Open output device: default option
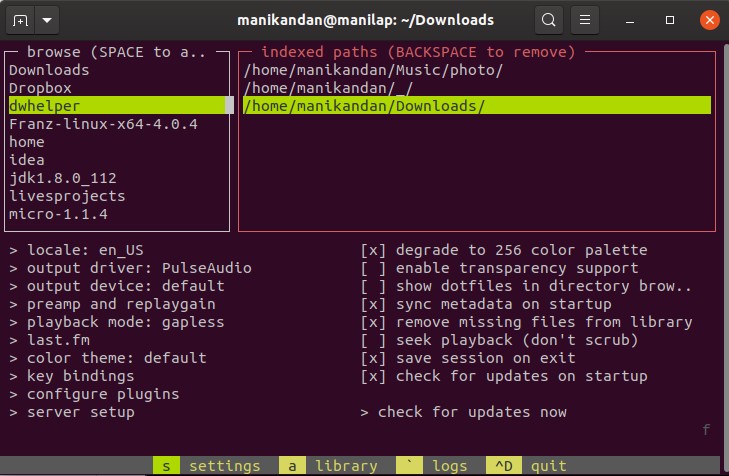The width and height of the screenshot is (729, 476). (x=117, y=286)
